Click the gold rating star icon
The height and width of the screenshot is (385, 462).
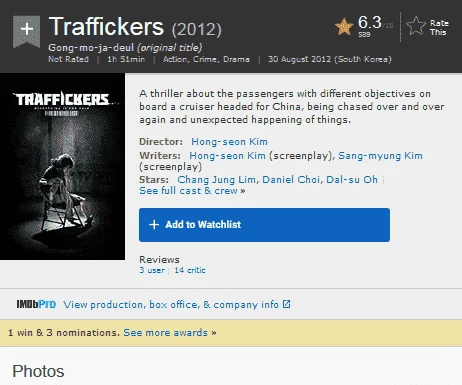pos(344,27)
